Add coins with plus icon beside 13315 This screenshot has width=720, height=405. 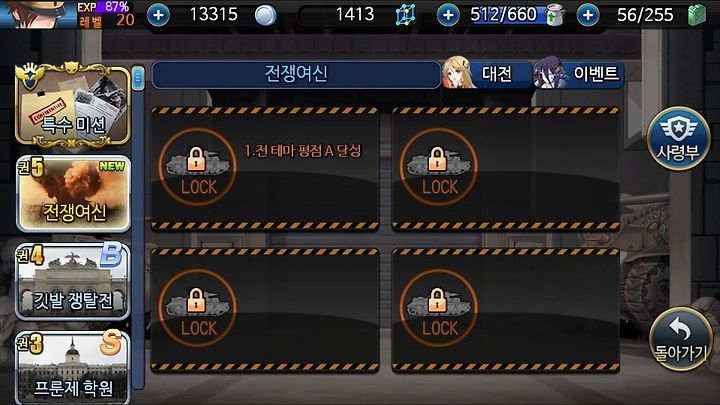click(x=158, y=15)
